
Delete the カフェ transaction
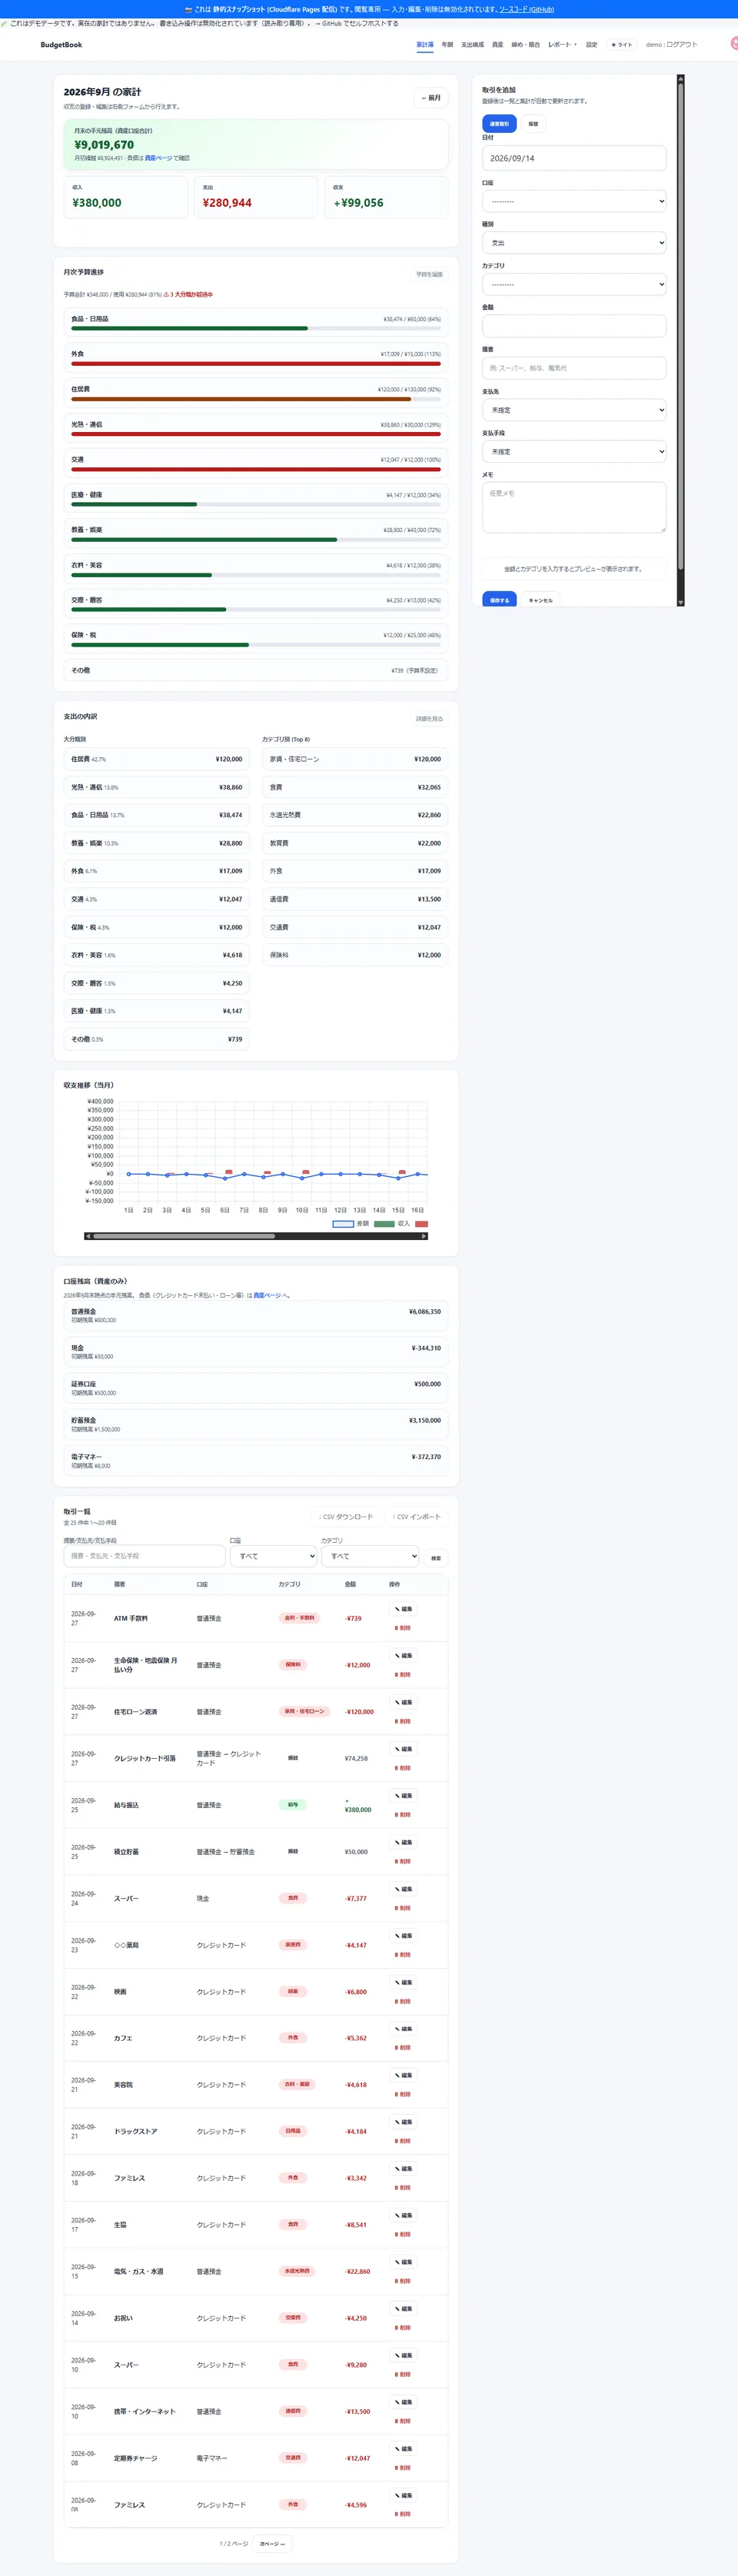[403, 2048]
